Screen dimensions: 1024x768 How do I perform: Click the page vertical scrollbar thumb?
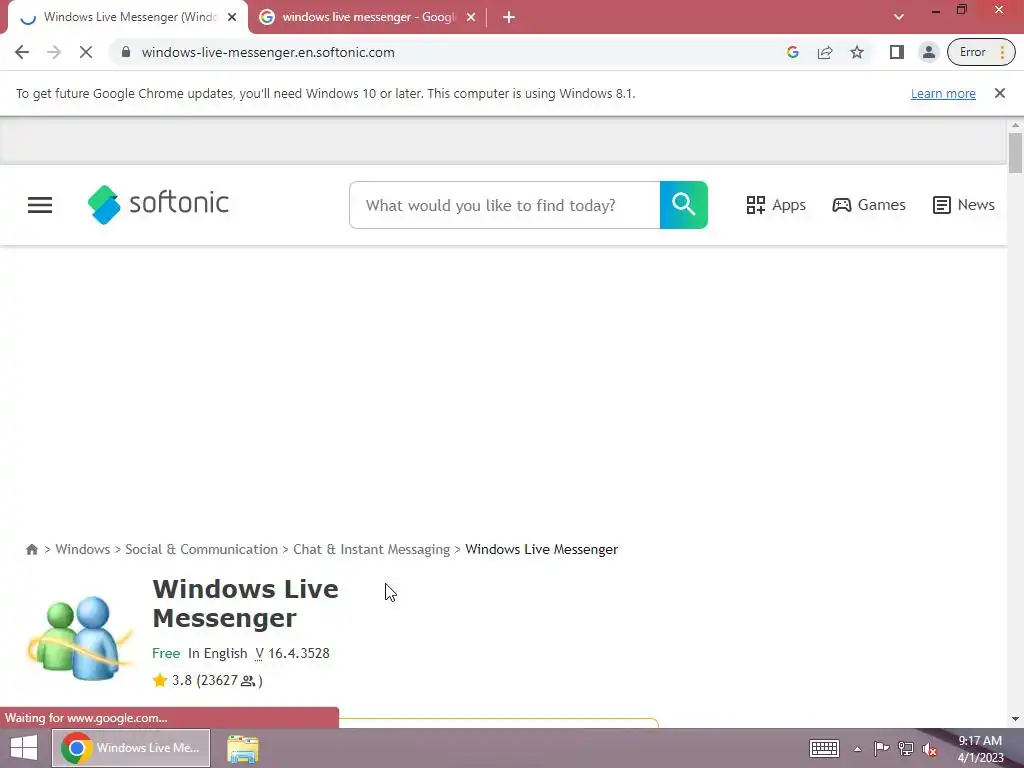click(1015, 153)
